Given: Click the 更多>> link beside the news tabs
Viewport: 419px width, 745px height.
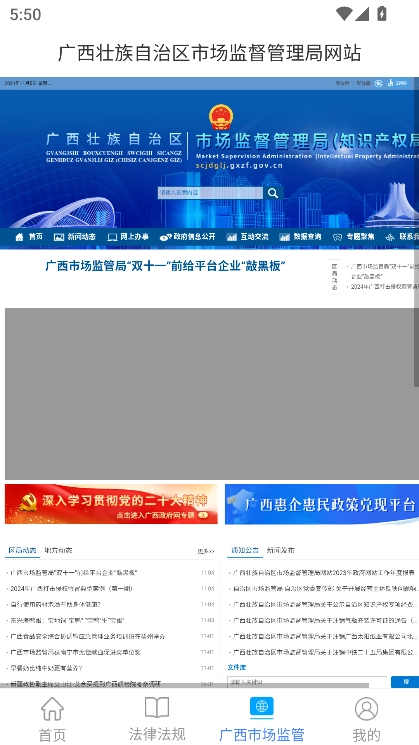Looking at the screenshot, I should [x=206, y=551].
